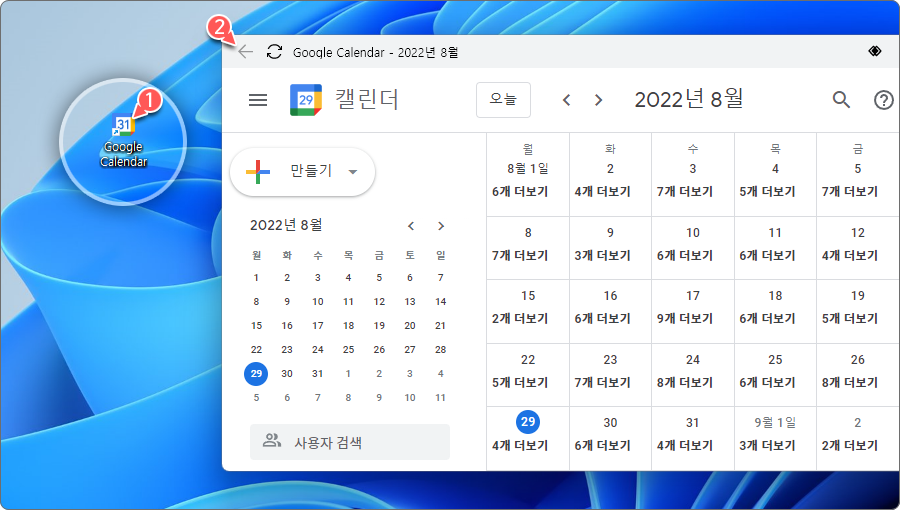Click day 10 in main month grid
The width and height of the screenshot is (900, 510).
click(x=693, y=232)
